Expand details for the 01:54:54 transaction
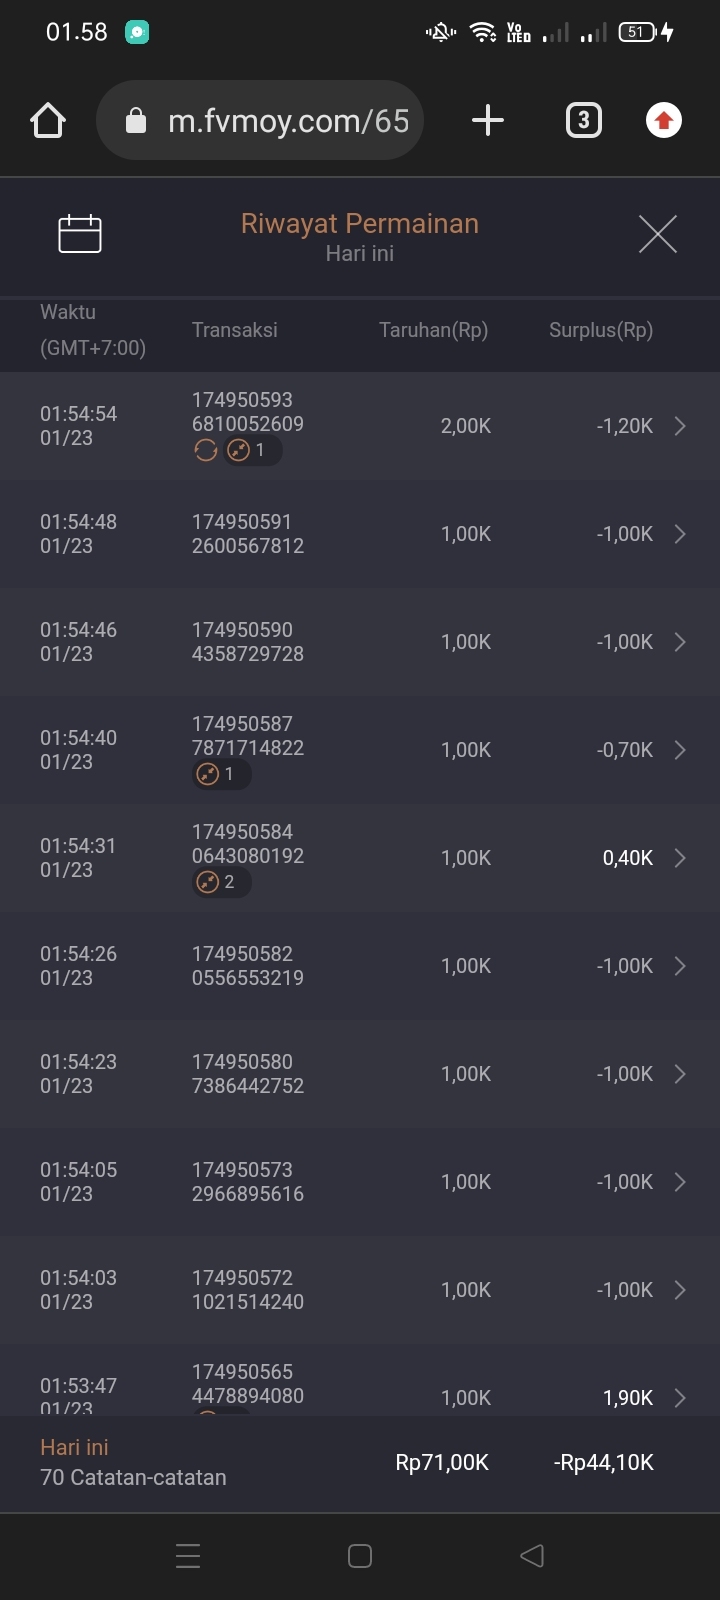 680,426
